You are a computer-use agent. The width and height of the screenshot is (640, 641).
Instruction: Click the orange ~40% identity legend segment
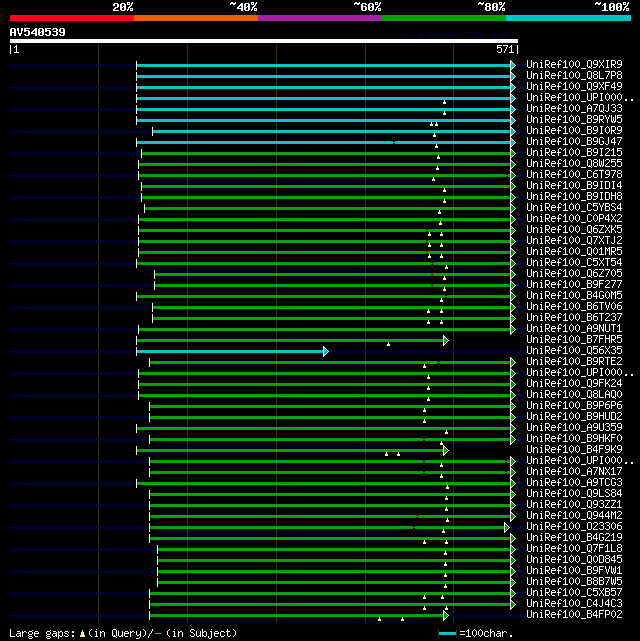point(196,18)
